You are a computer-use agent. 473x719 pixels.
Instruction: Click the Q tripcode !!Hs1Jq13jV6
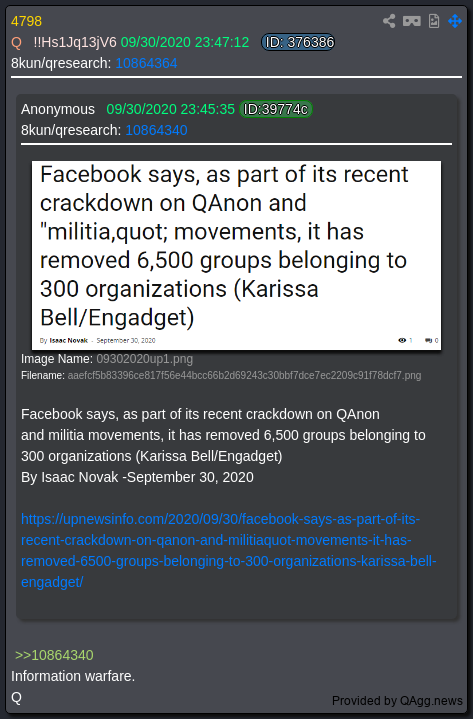point(75,42)
